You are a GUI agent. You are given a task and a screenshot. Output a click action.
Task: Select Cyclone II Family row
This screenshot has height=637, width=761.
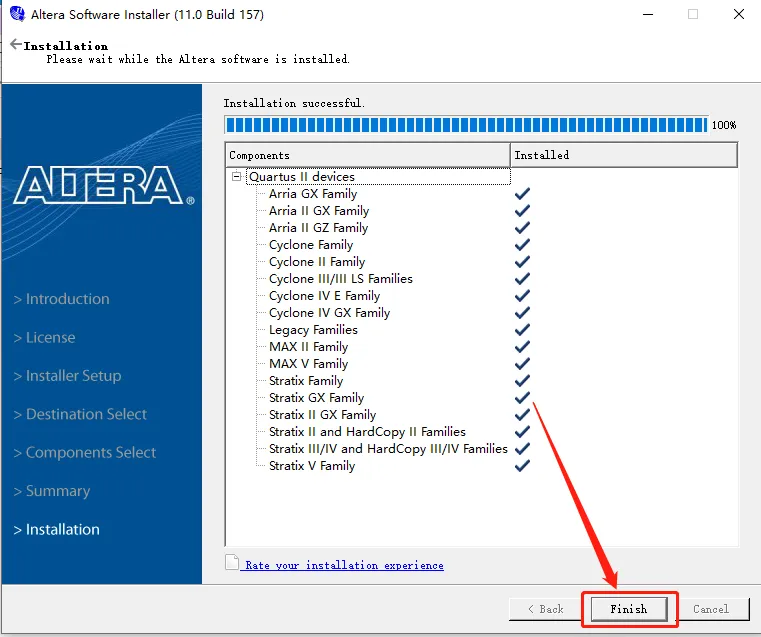click(x=317, y=262)
